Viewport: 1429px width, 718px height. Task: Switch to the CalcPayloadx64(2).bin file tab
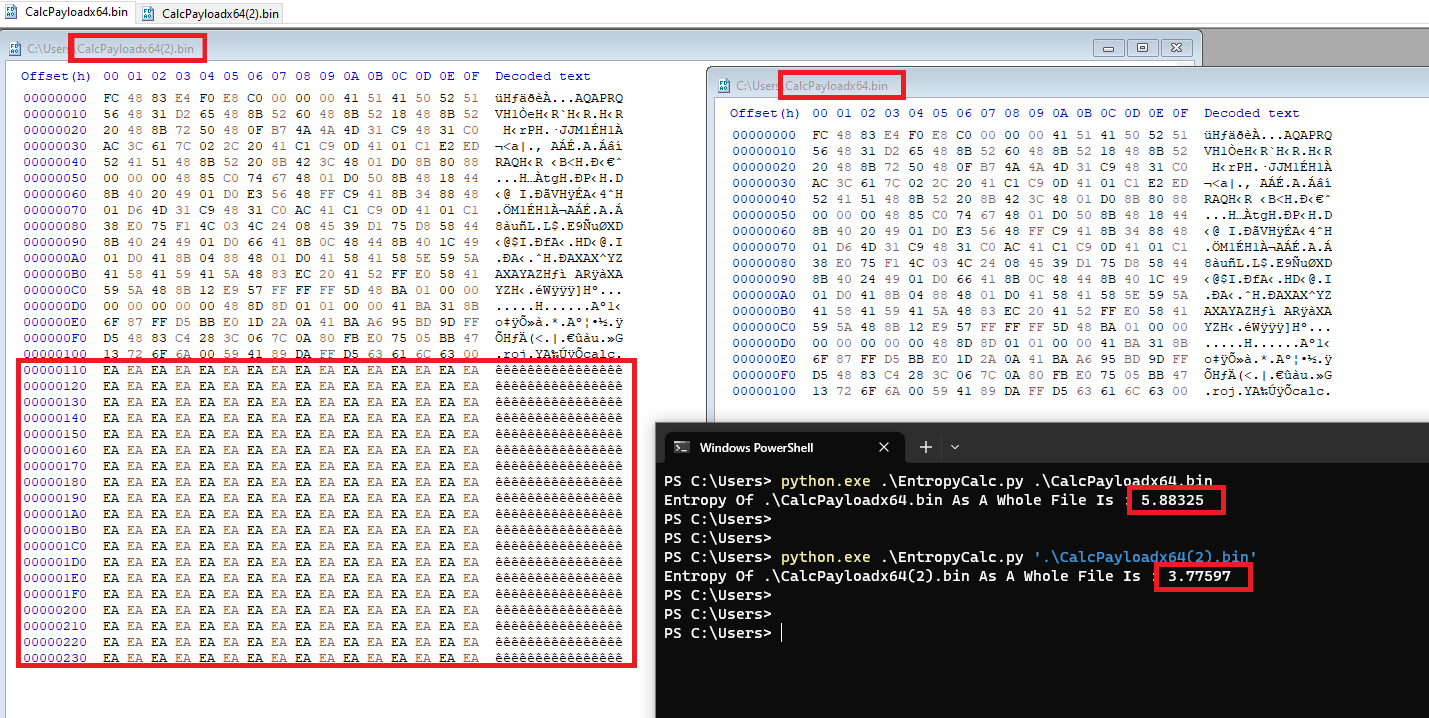tap(219, 13)
